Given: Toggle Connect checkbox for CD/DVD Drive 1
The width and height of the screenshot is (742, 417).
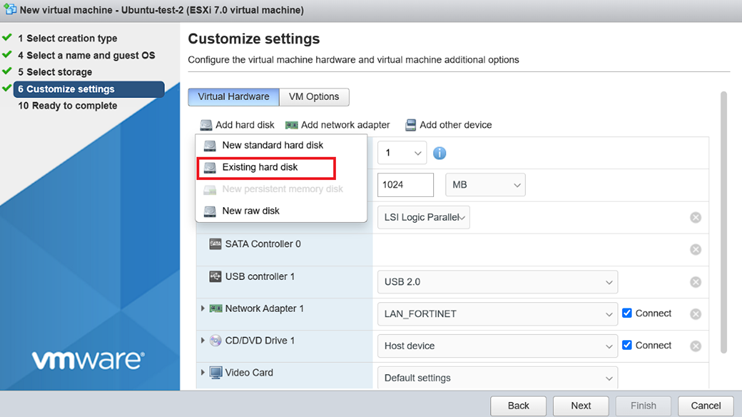Looking at the screenshot, I should (627, 345).
